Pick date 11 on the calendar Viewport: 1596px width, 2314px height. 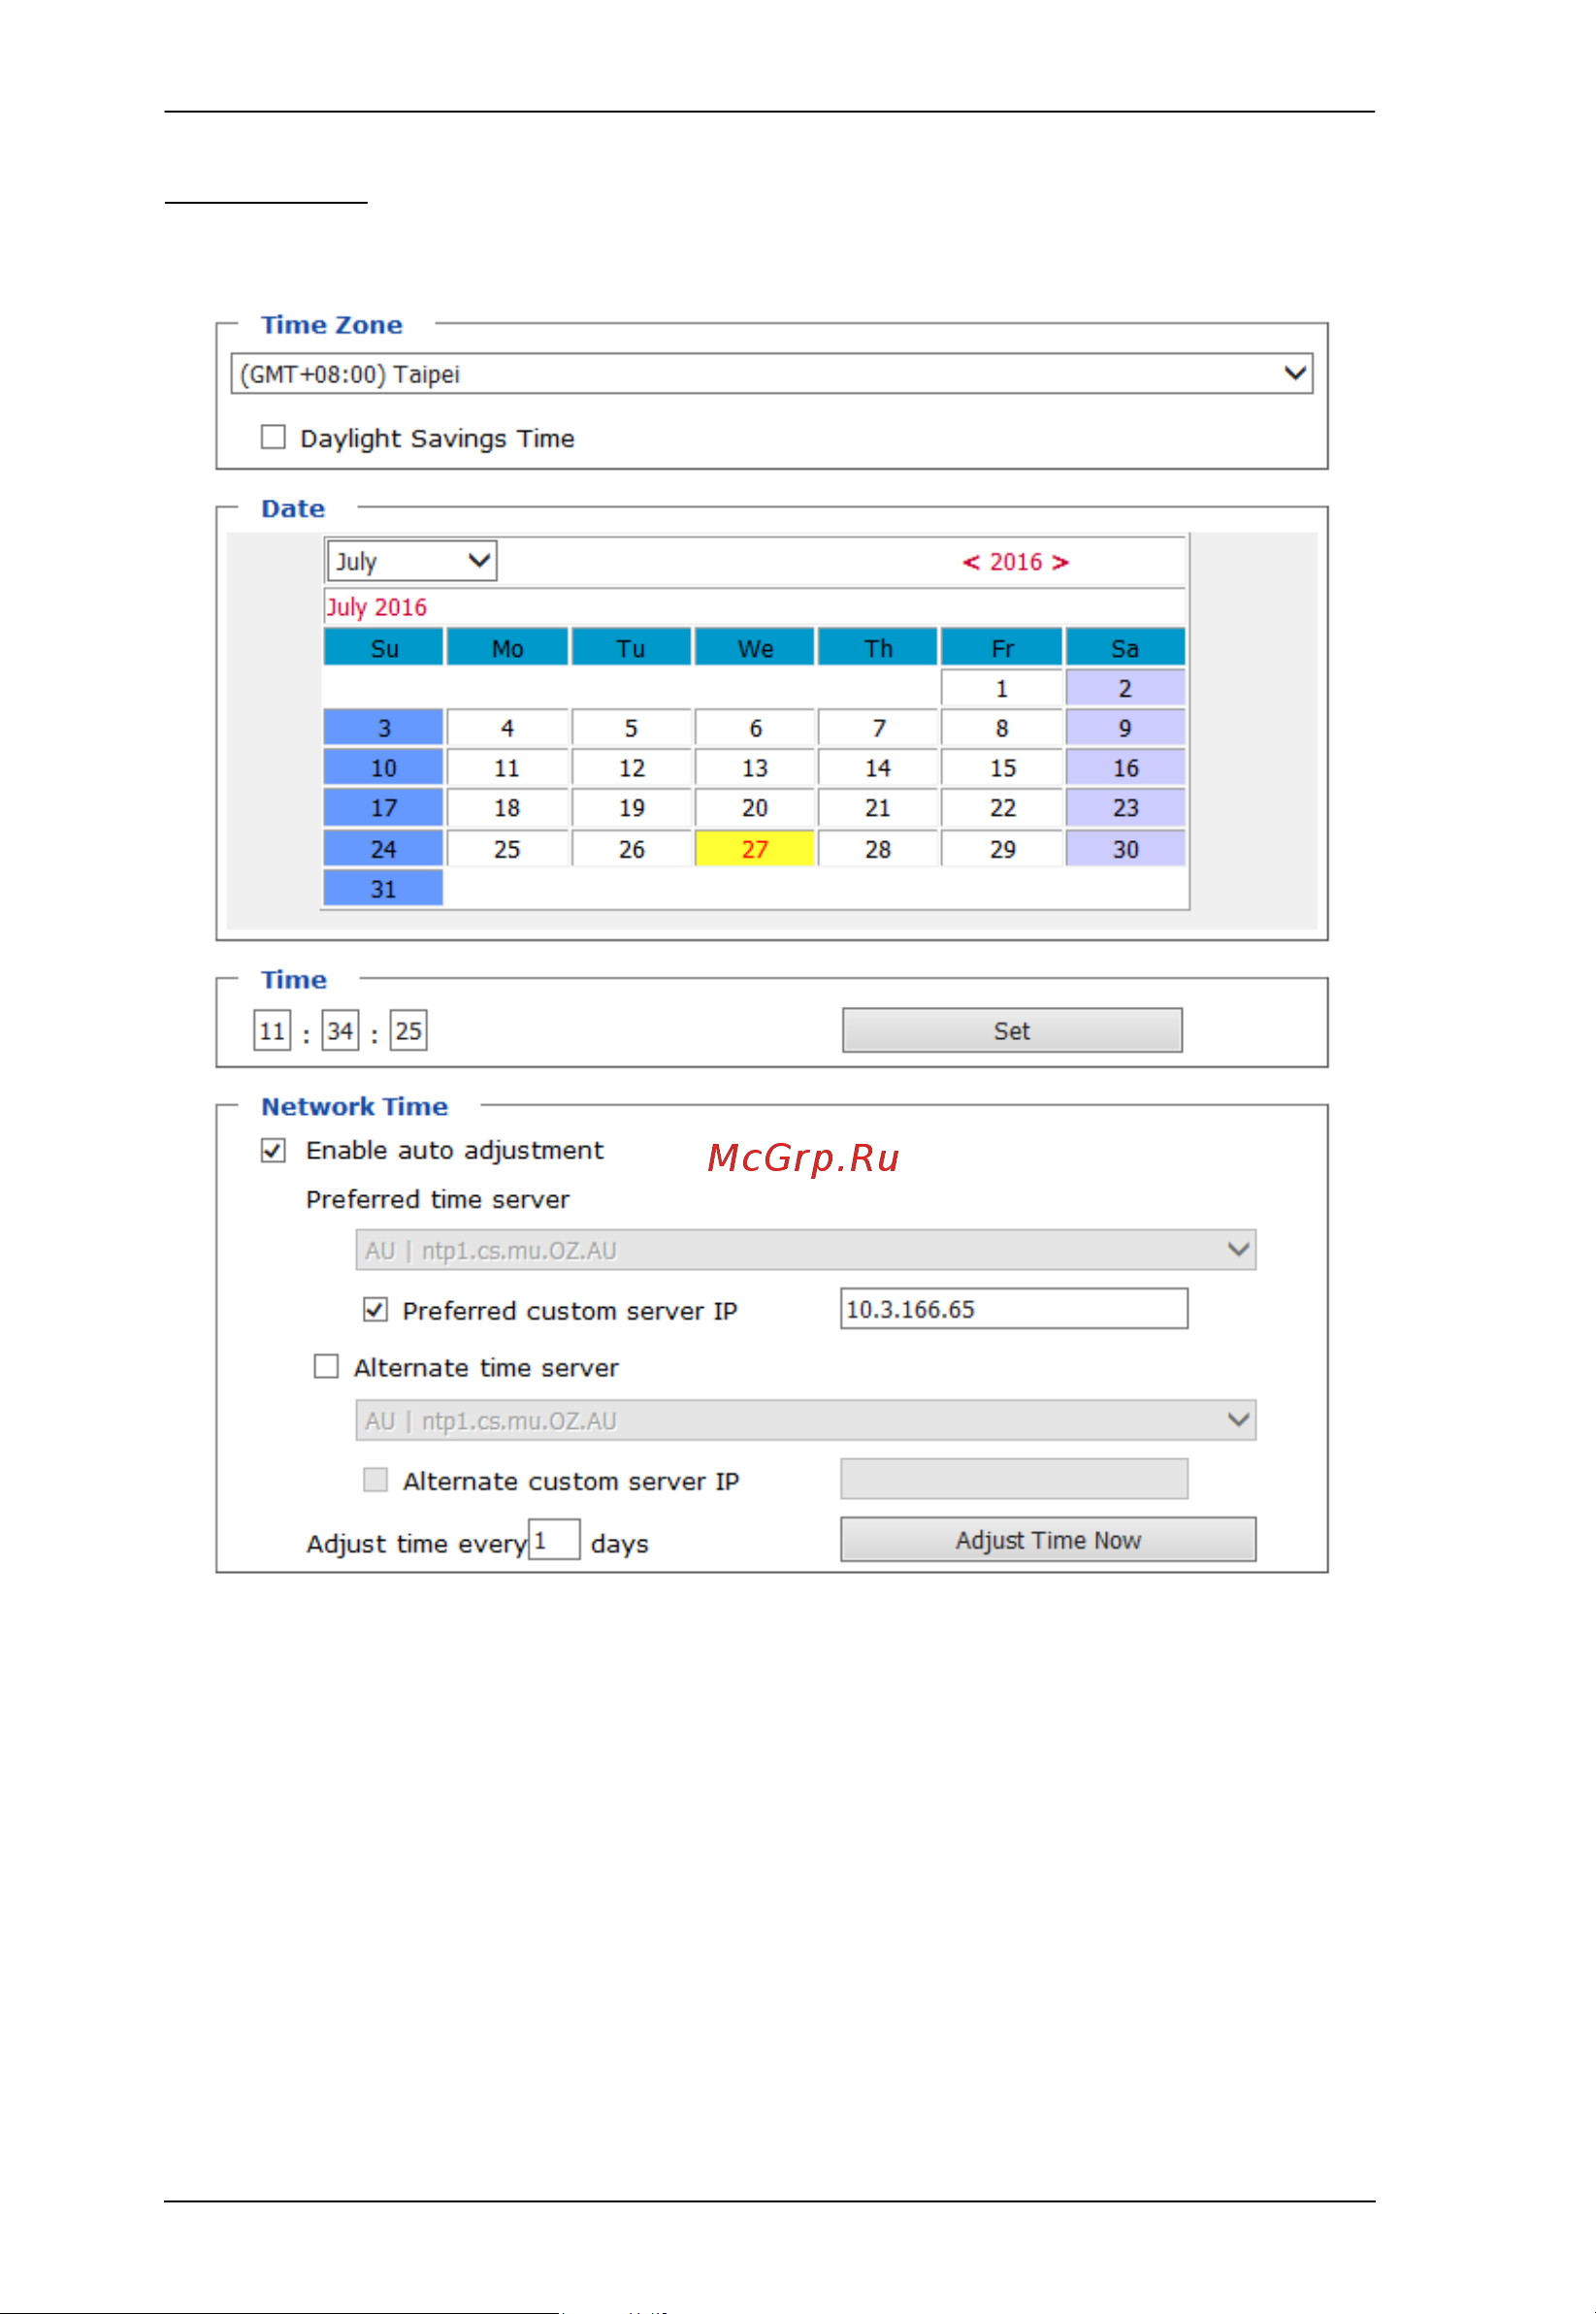tap(507, 768)
